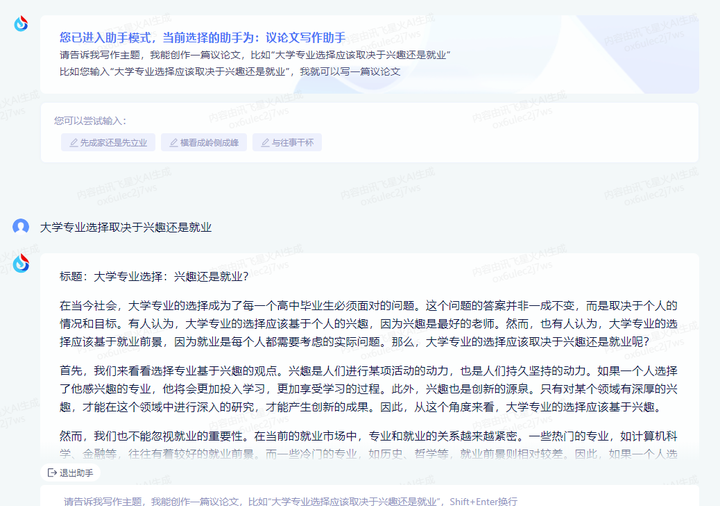Image resolution: width=720 pixels, height=506 pixels.
Task: Select the 先成家还是先立业 suggestion
Action: 107,143
